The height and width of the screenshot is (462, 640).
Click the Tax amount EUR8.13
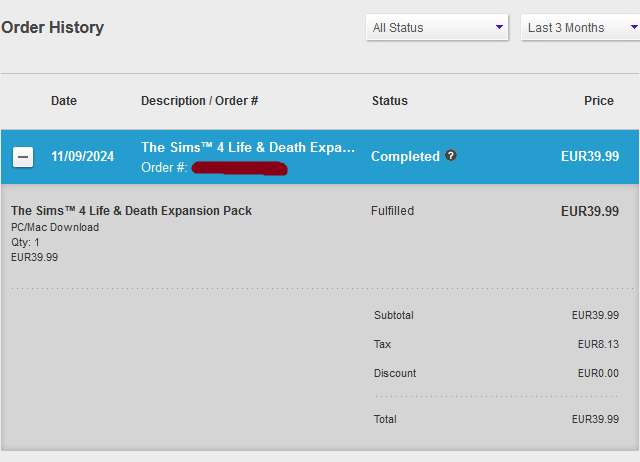[598, 344]
